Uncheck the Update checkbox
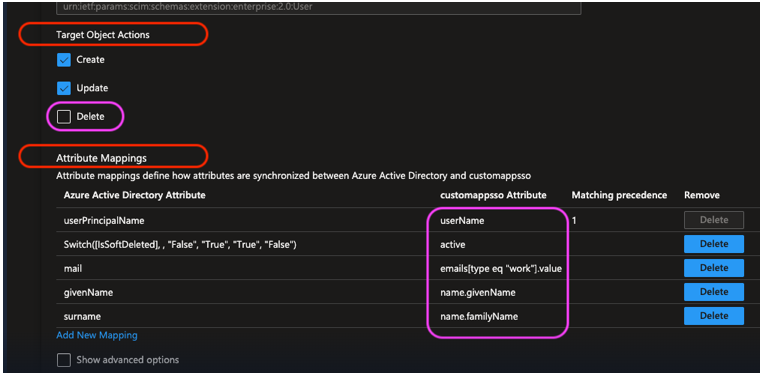764x374 pixels. 64,88
